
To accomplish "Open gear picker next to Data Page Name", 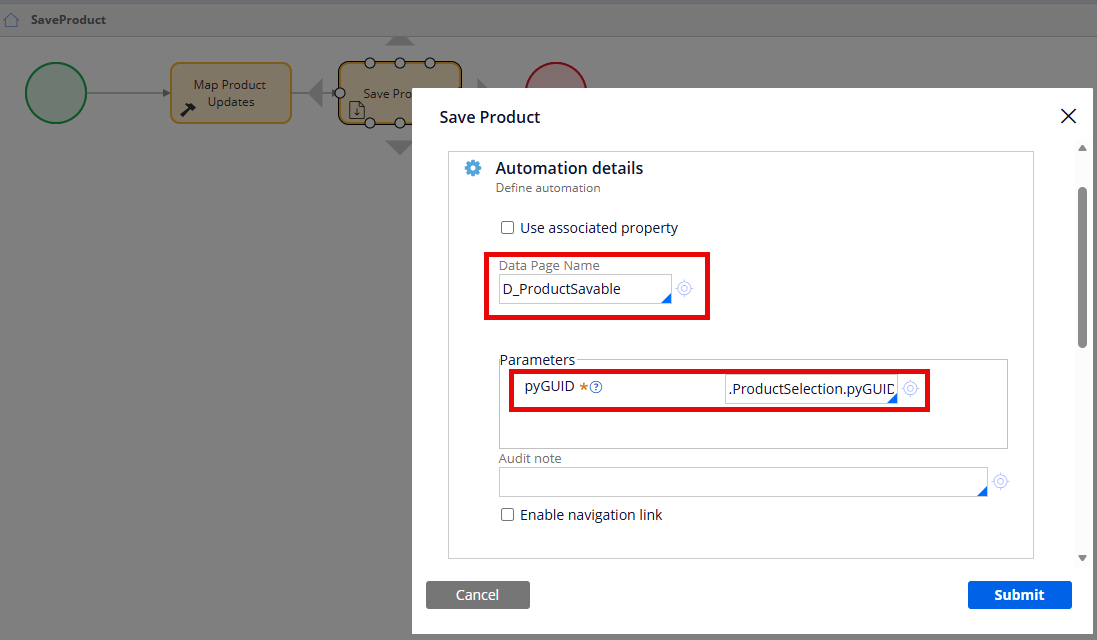I will click(684, 288).
